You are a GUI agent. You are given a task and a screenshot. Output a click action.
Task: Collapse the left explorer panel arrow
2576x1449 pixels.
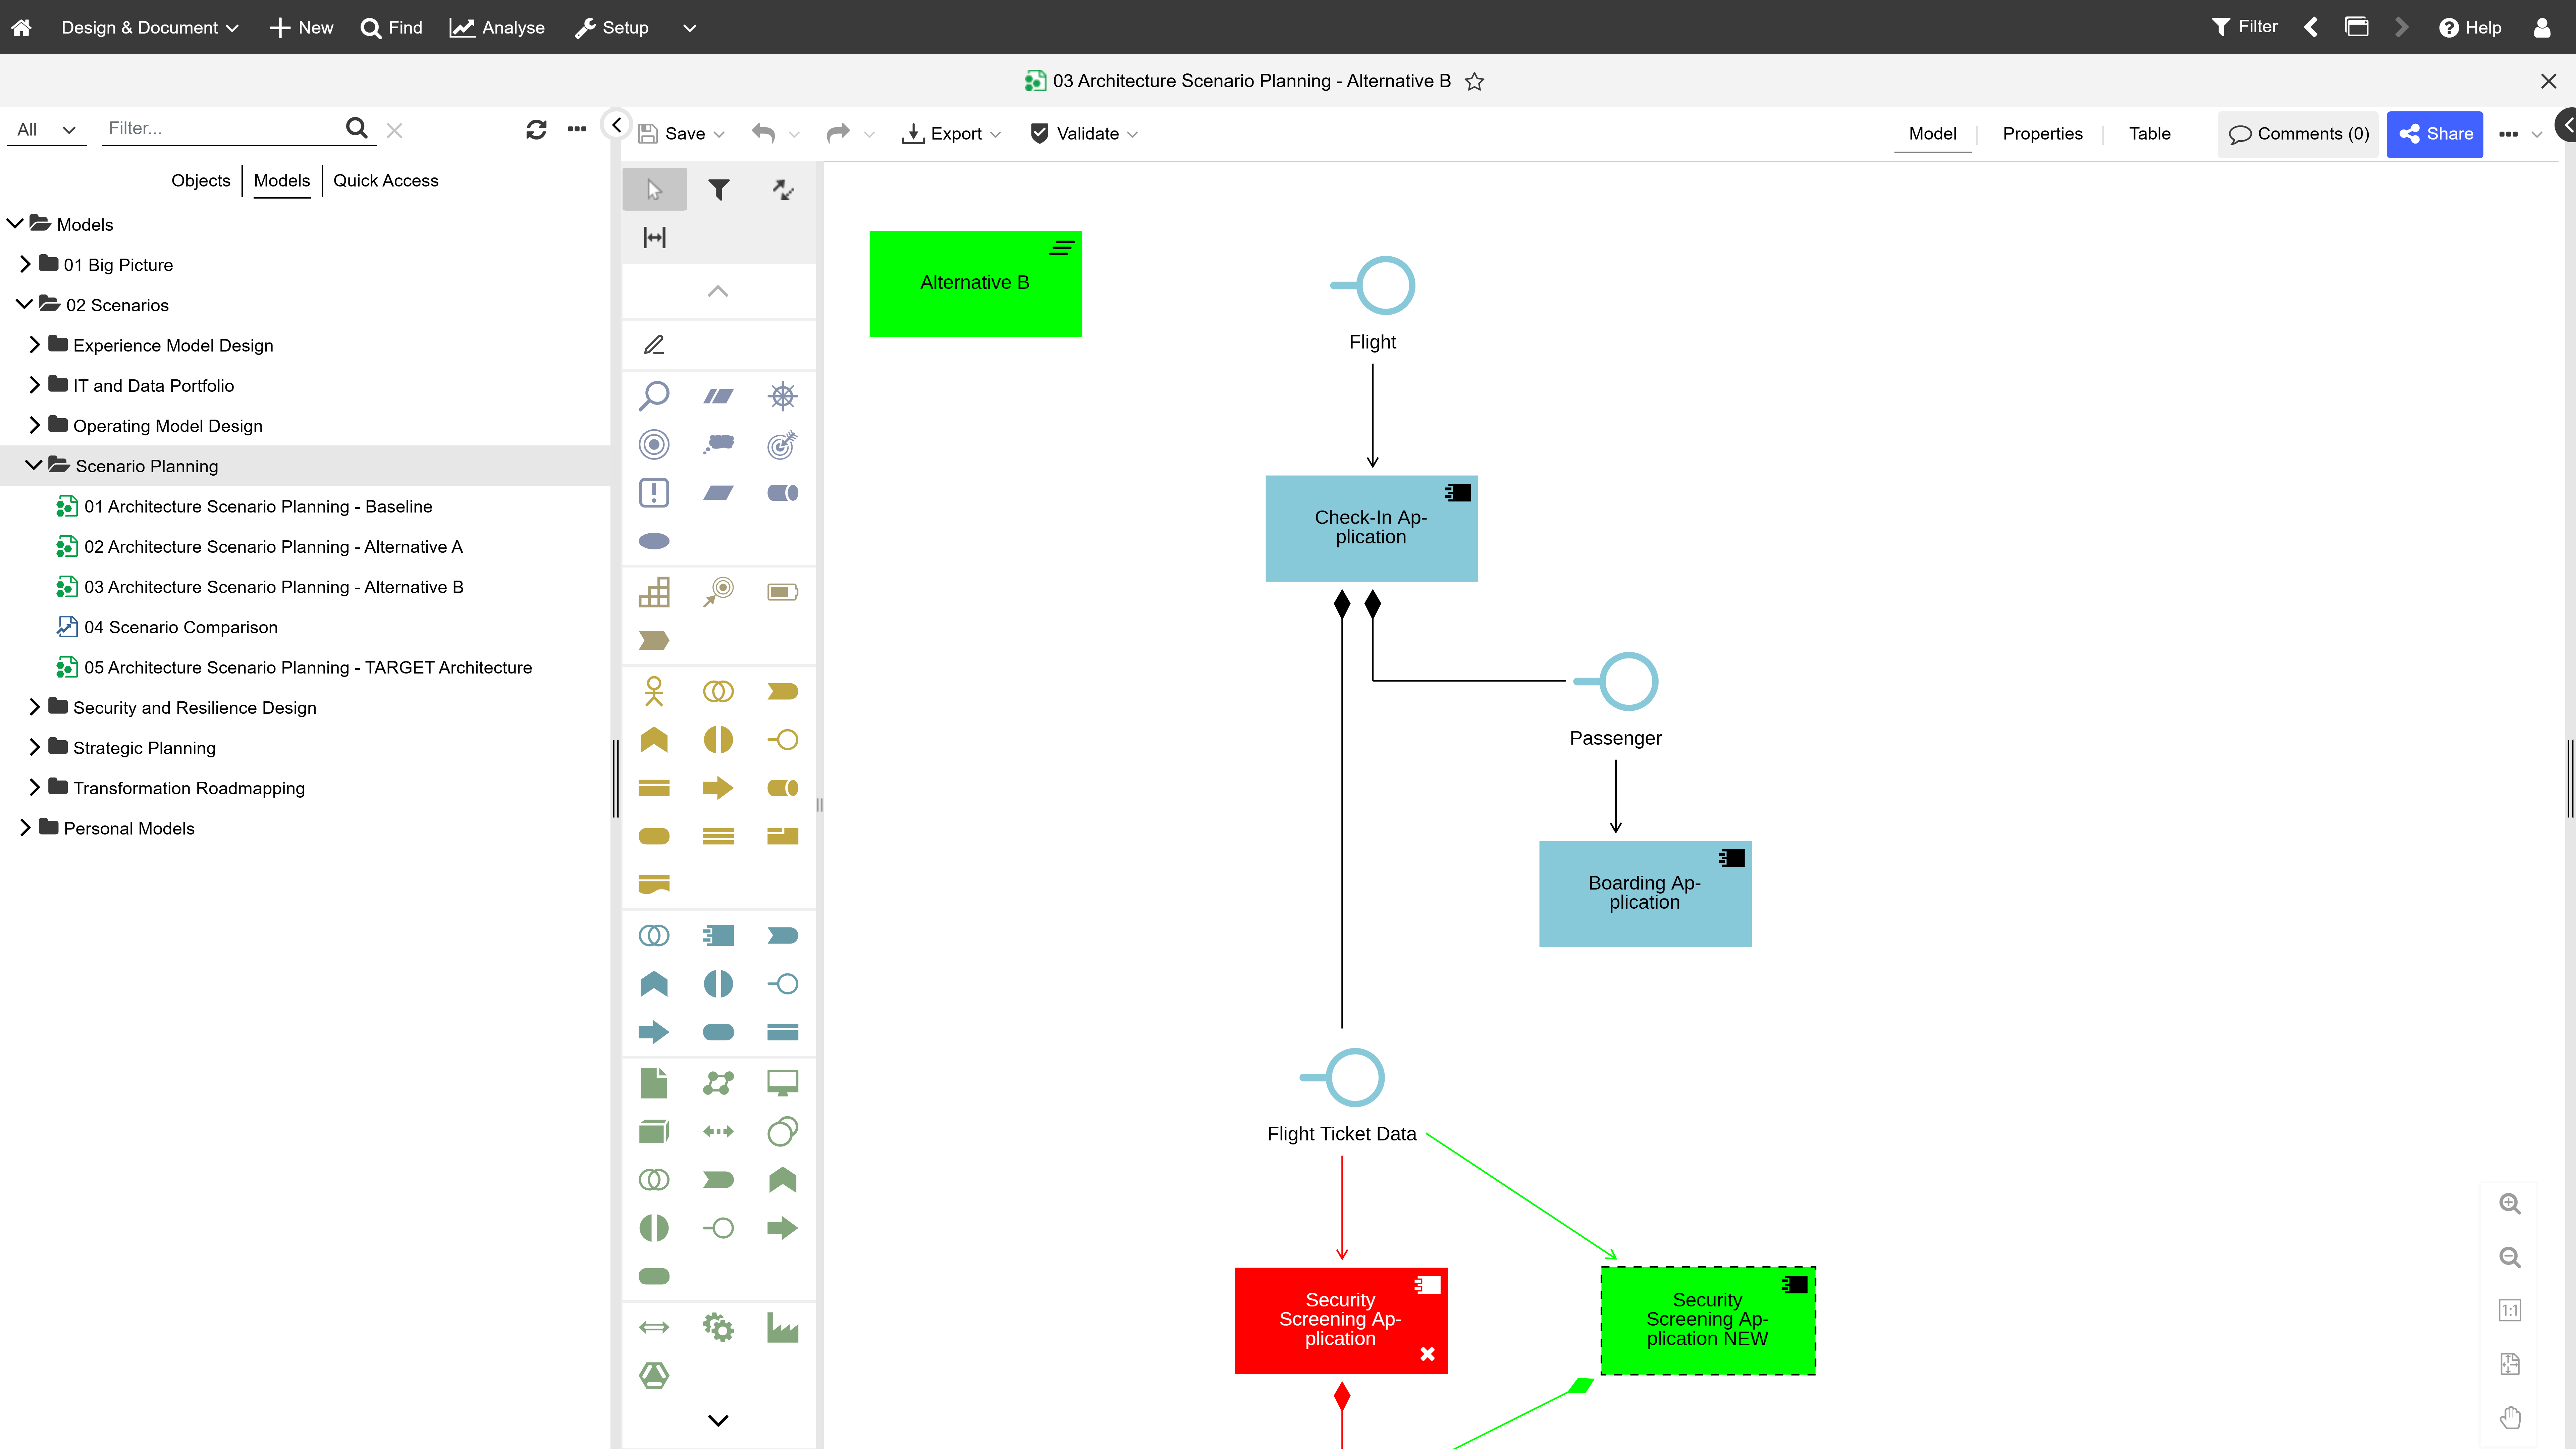(x=616, y=125)
